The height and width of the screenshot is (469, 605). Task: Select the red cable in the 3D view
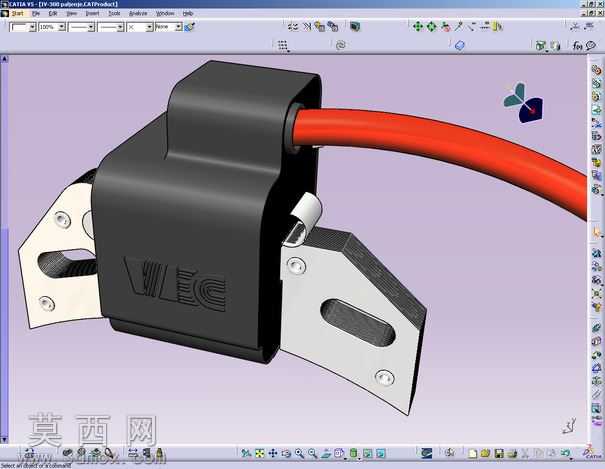[x=444, y=145]
